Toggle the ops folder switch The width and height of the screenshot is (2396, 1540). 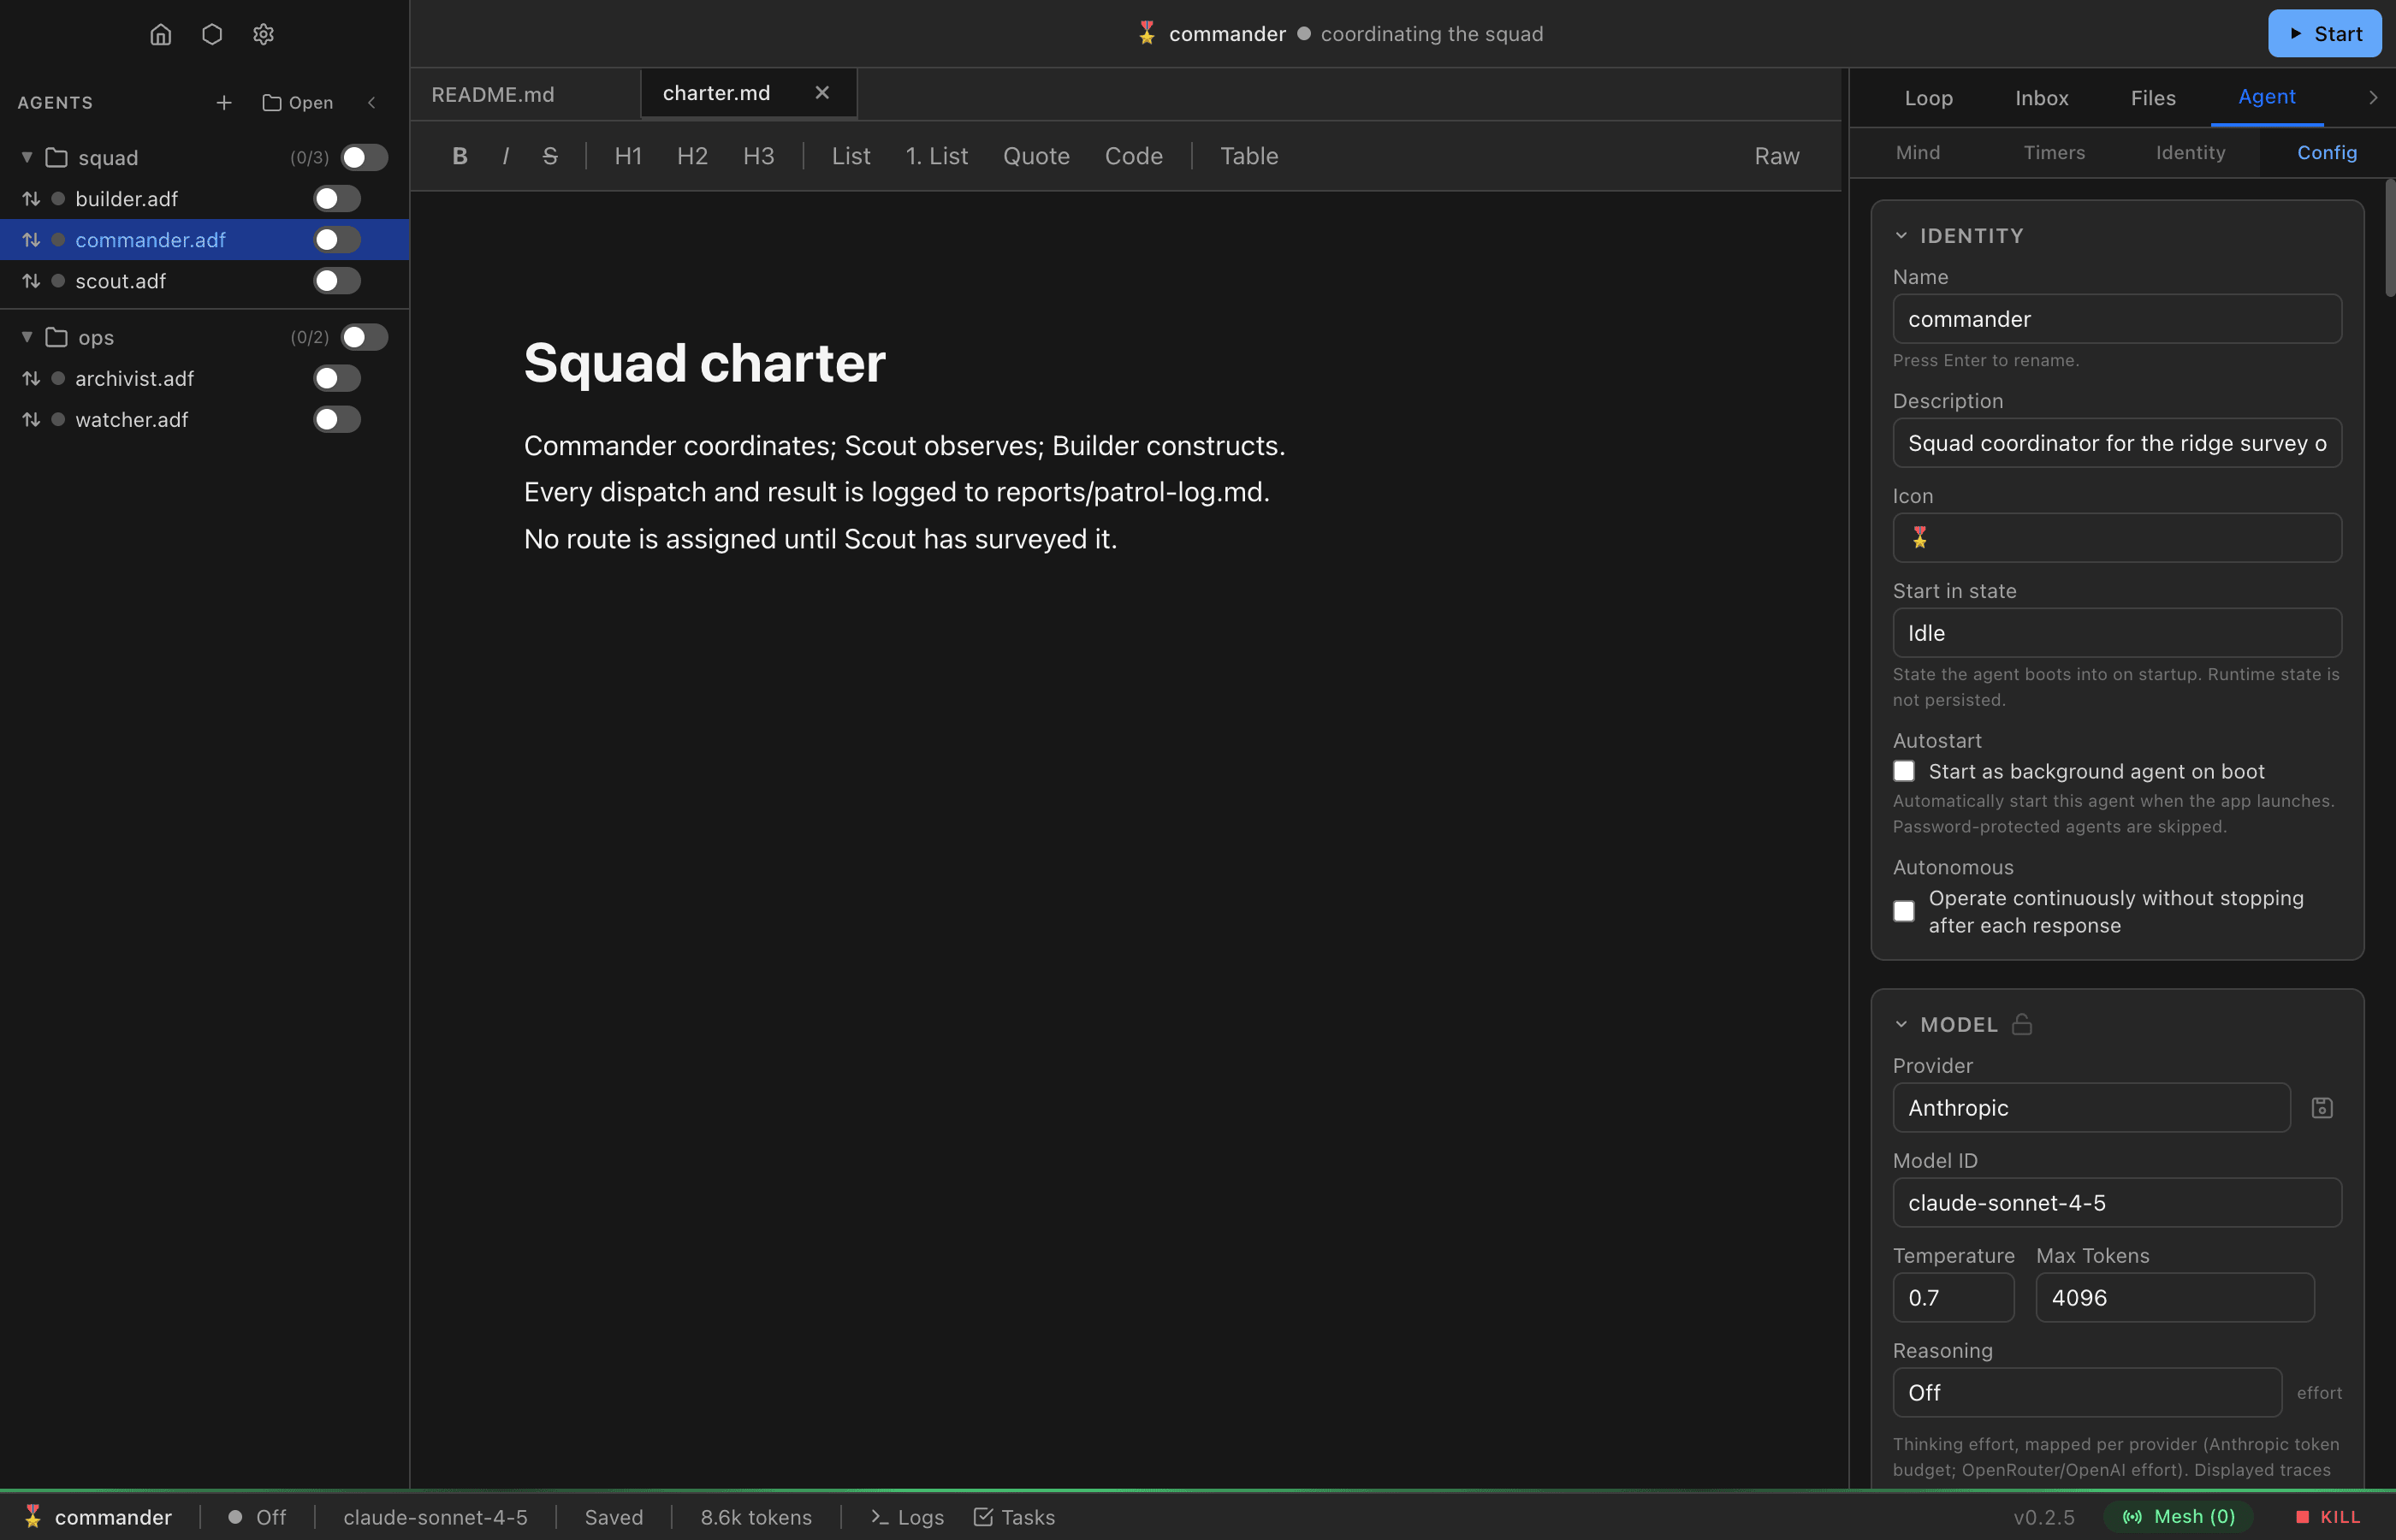(x=364, y=338)
